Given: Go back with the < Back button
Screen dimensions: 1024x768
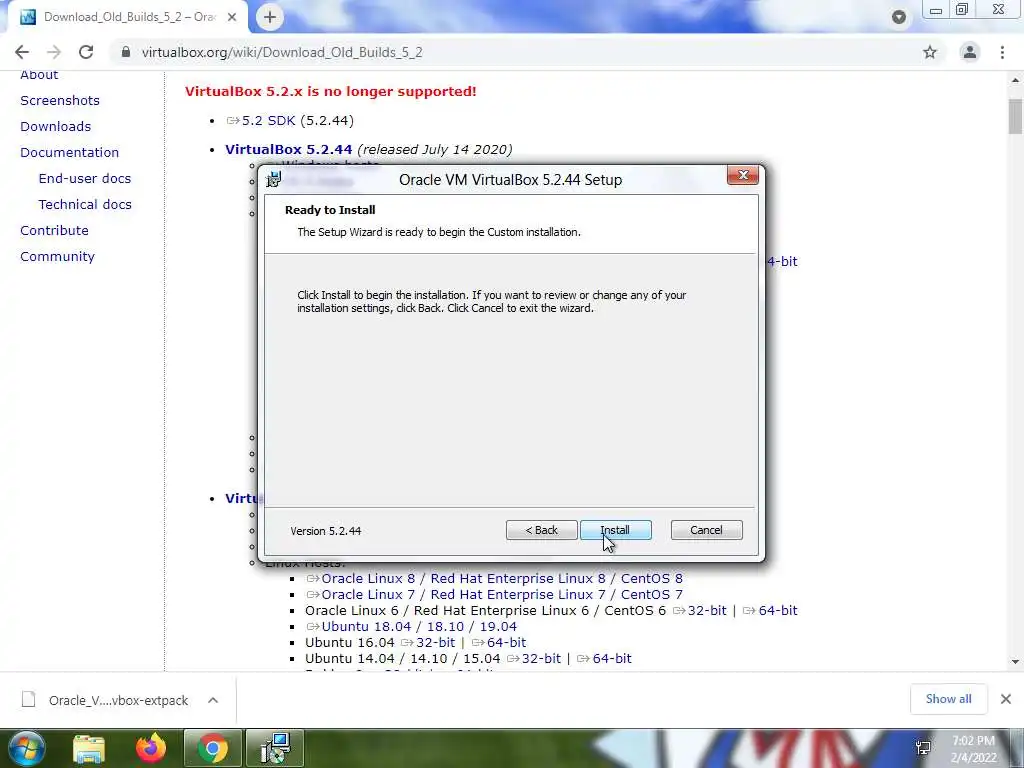Looking at the screenshot, I should pos(541,530).
